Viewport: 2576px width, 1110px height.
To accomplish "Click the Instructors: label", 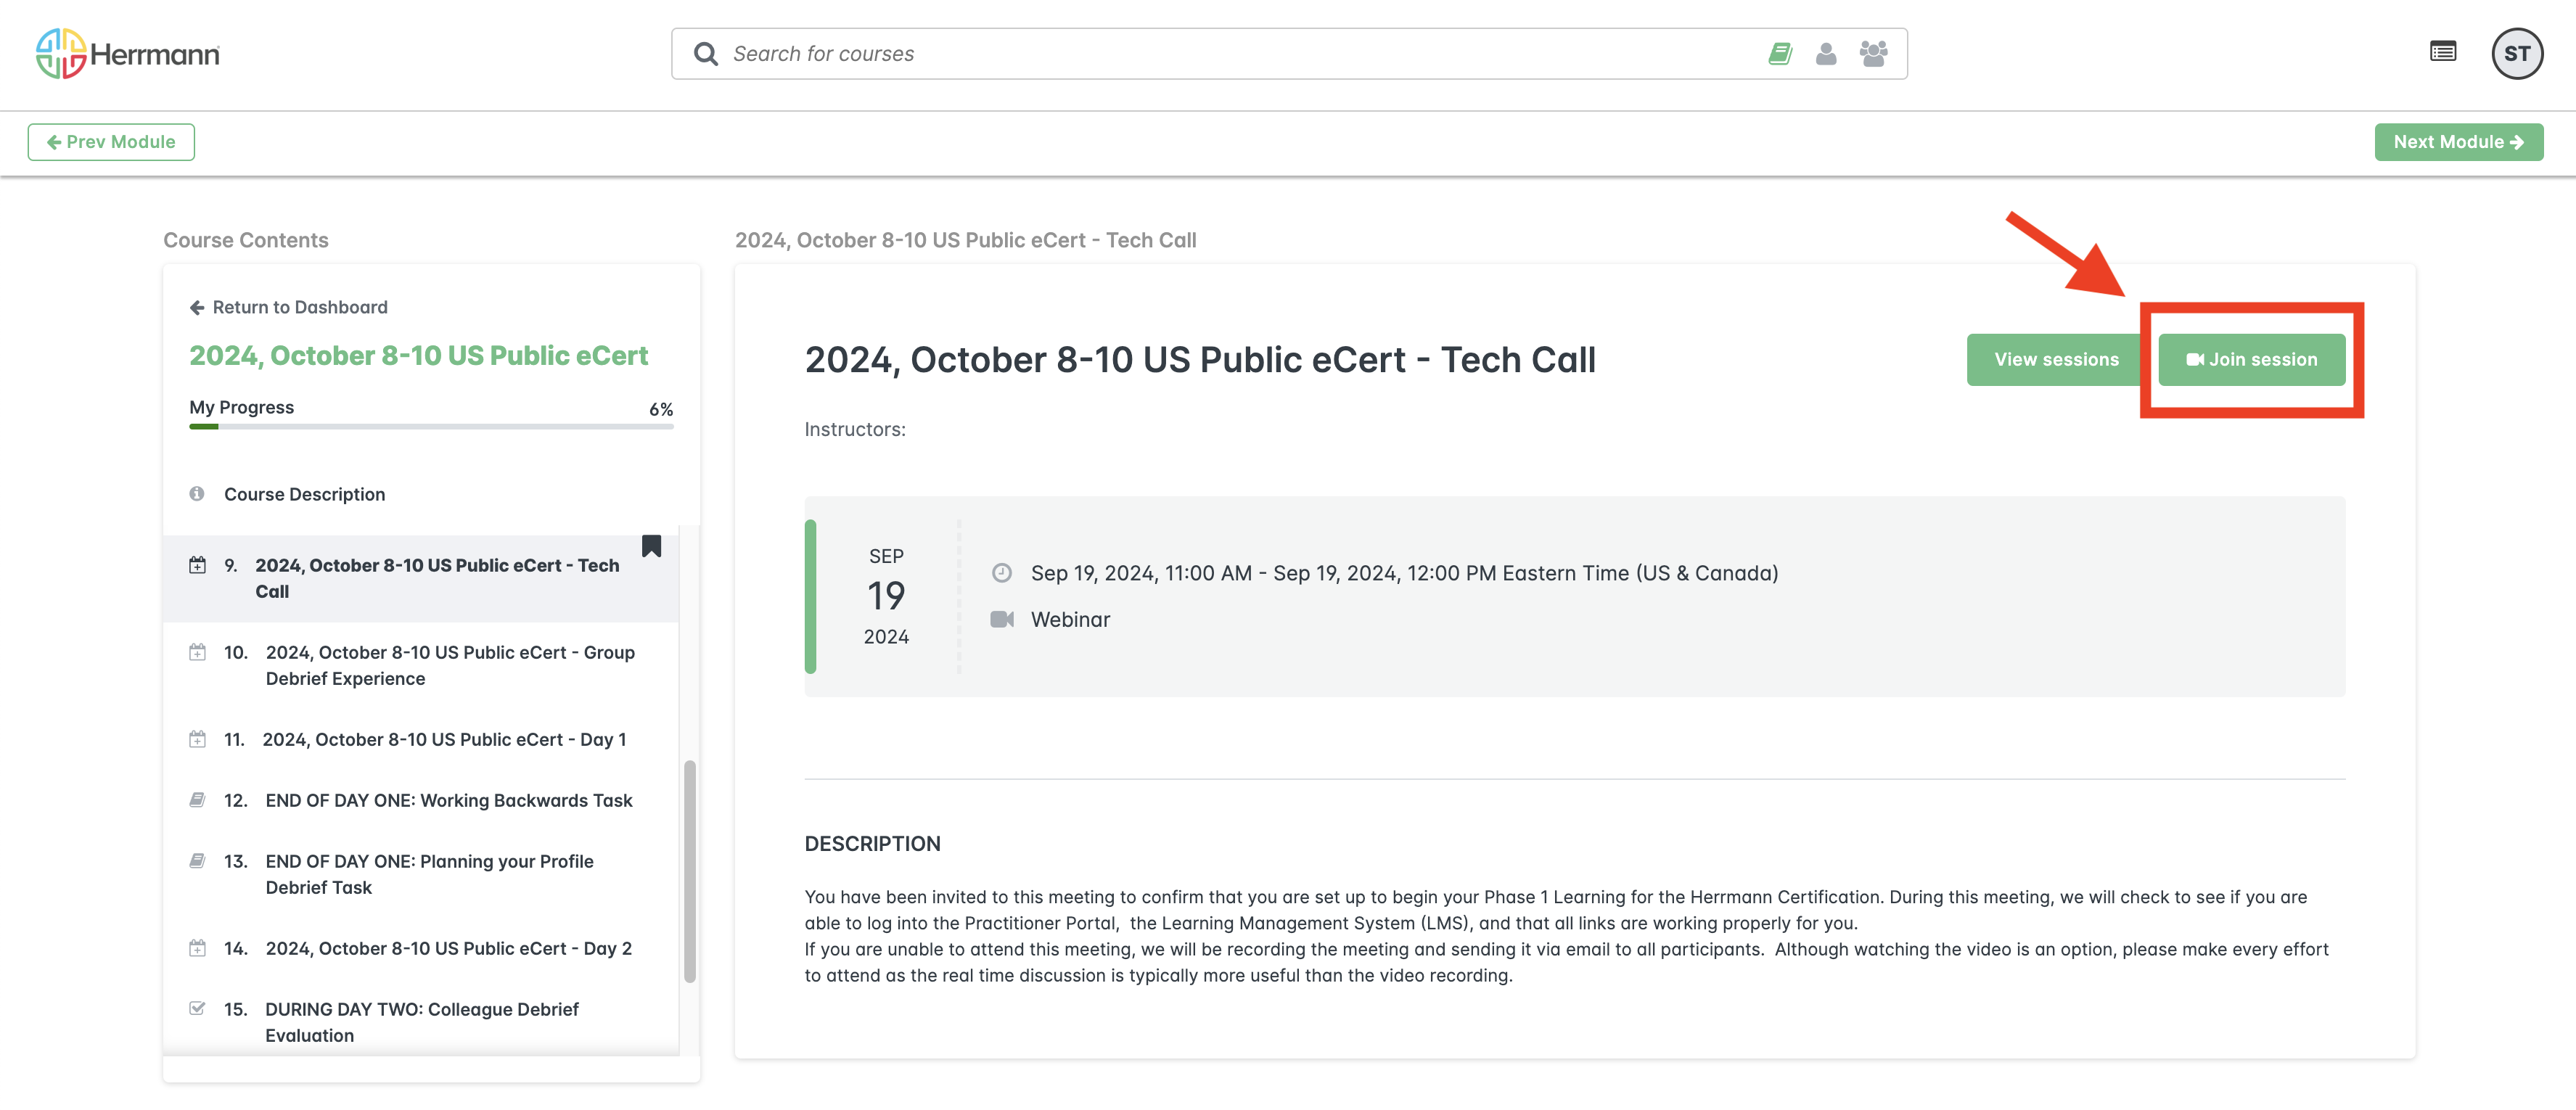I will pos(855,429).
